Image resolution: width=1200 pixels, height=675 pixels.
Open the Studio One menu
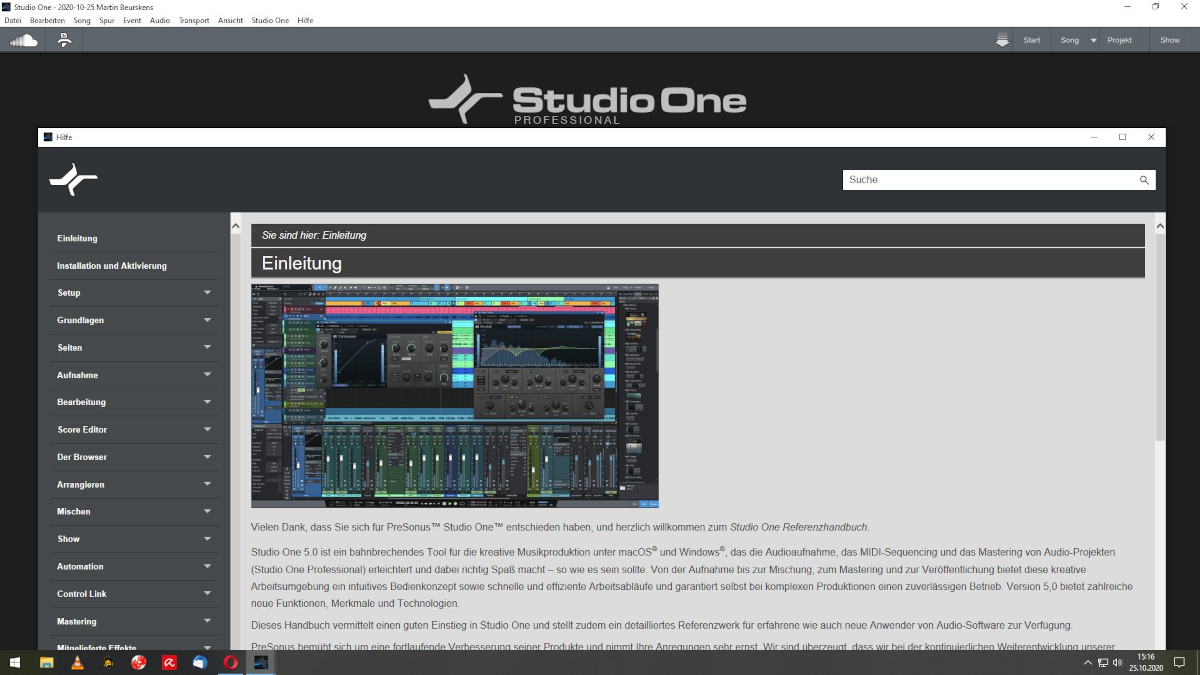point(271,20)
